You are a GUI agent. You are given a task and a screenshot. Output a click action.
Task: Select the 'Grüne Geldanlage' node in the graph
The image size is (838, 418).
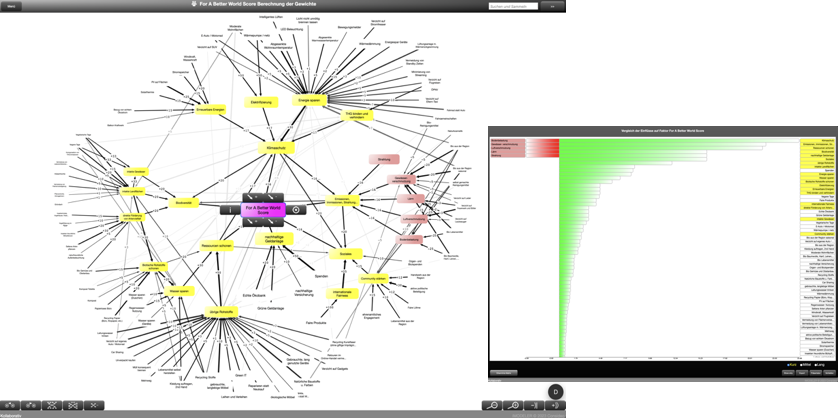pos(270,308)
